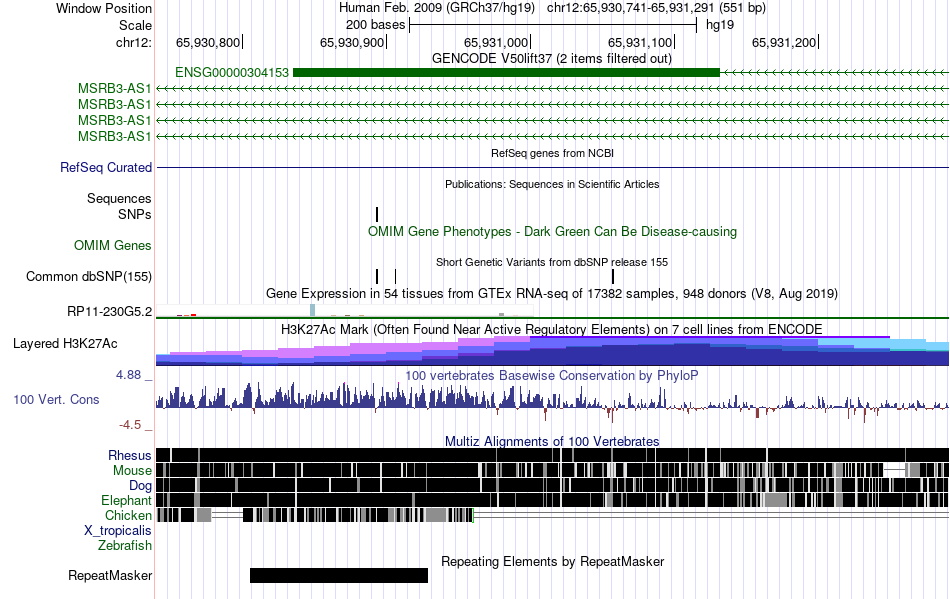
Task: Click the GENCODE V50lift37 track title
Action: pyautogui.click(x=552, y=59)
